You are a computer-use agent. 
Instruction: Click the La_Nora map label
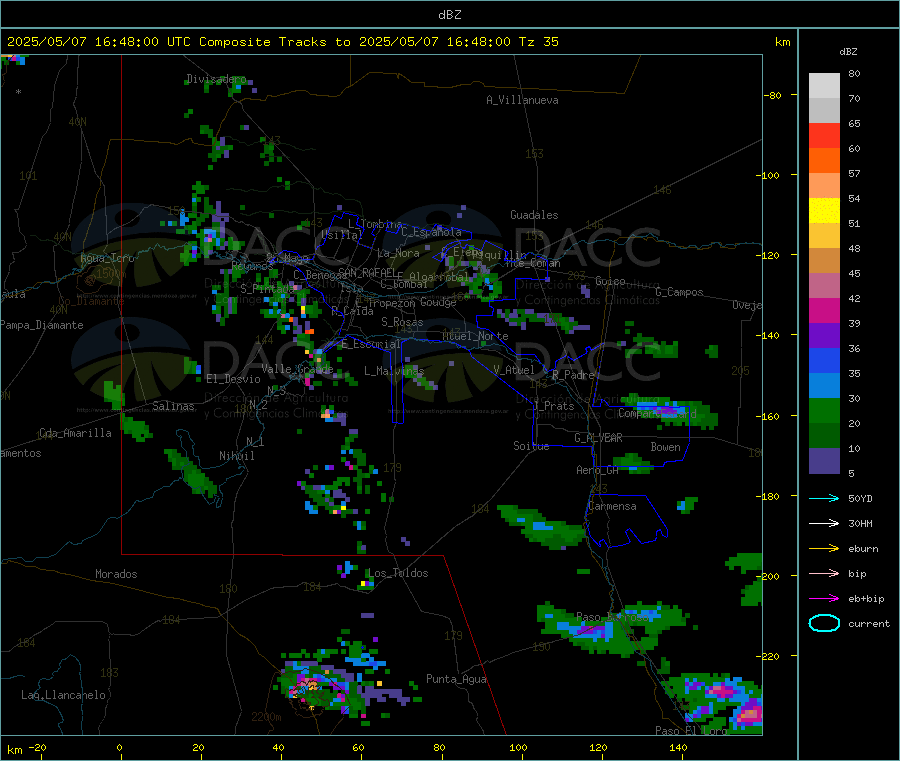399,253
